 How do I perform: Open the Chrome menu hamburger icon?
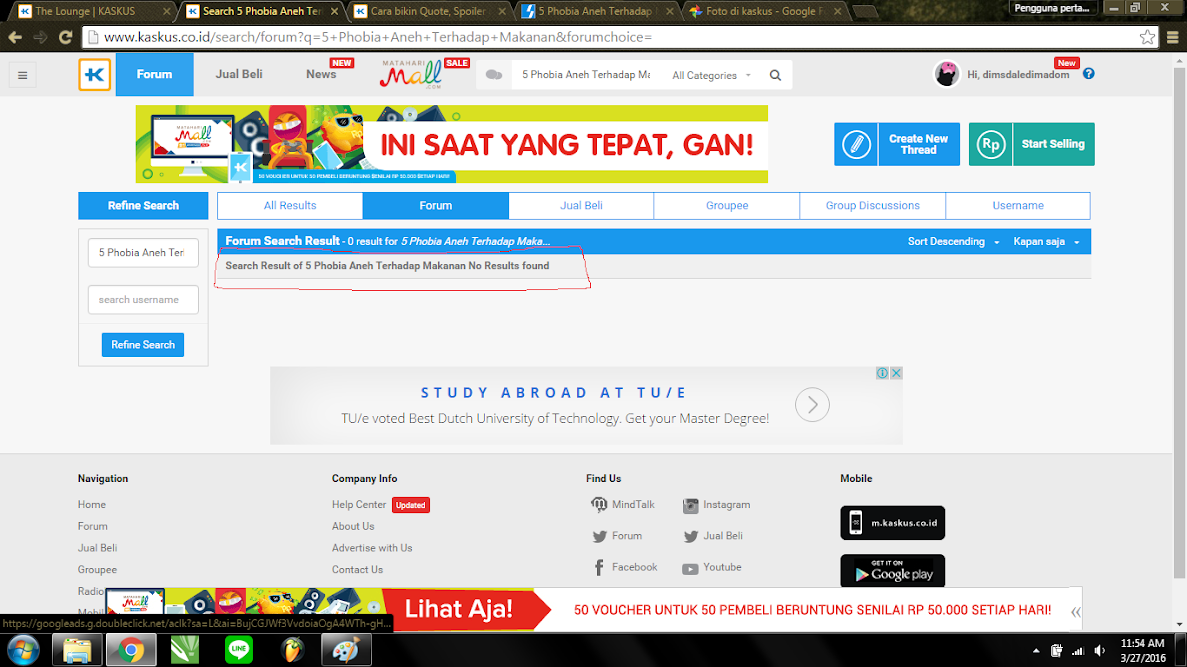click(1173, 37)
